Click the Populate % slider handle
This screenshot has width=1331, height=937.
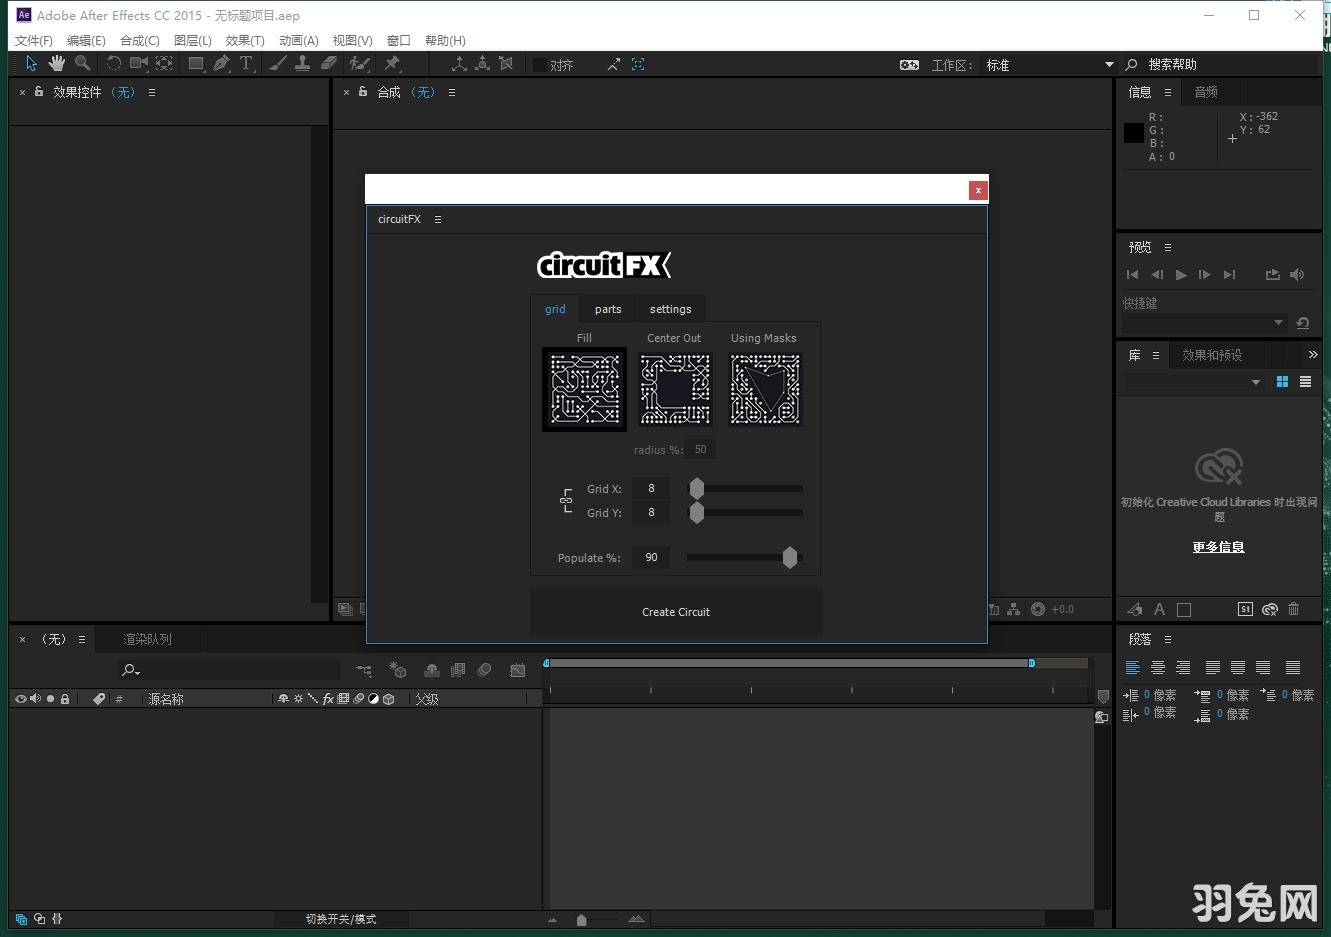point(790,558)
